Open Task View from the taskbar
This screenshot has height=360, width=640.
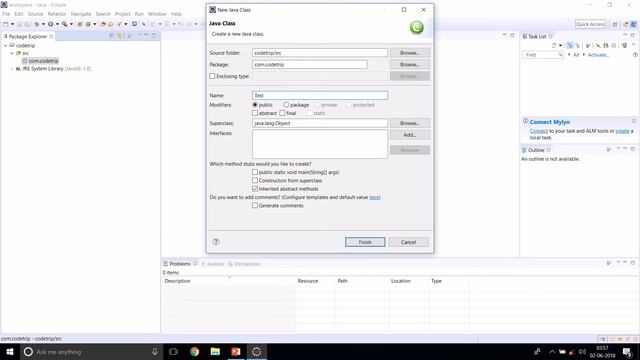(x=173, y=351)
